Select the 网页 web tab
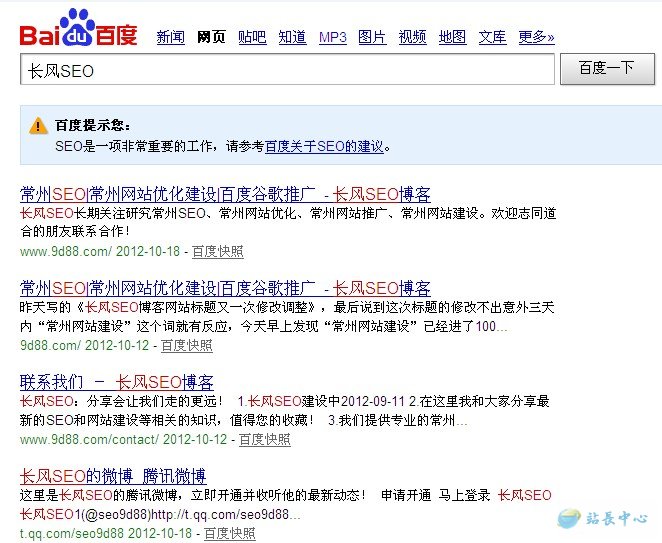 [x=211, y=37]
